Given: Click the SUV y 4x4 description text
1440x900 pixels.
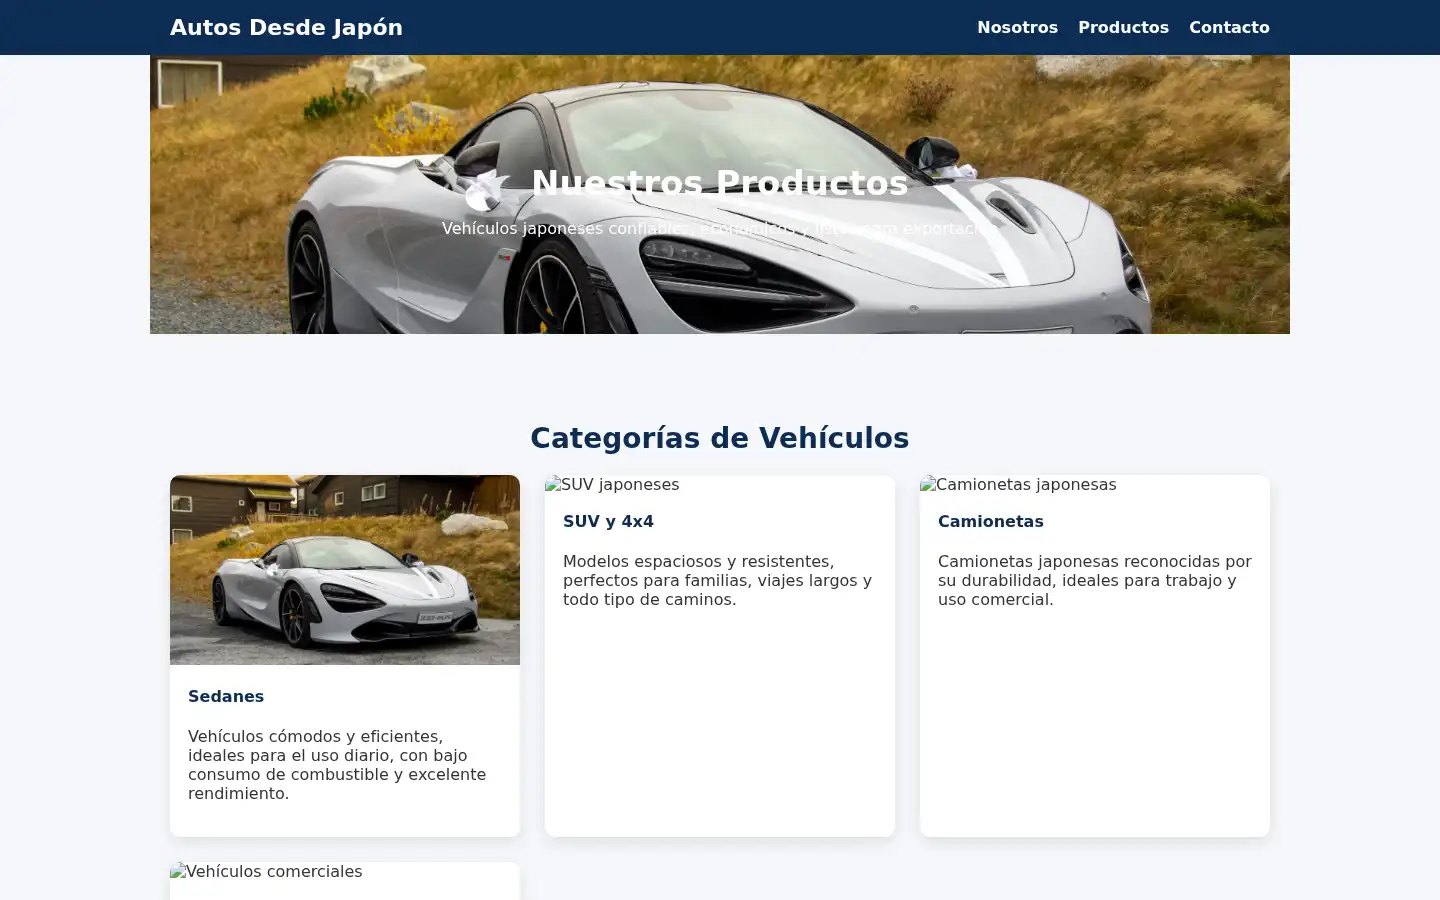Looking at the screenshot, I should [x=719, y=580].
